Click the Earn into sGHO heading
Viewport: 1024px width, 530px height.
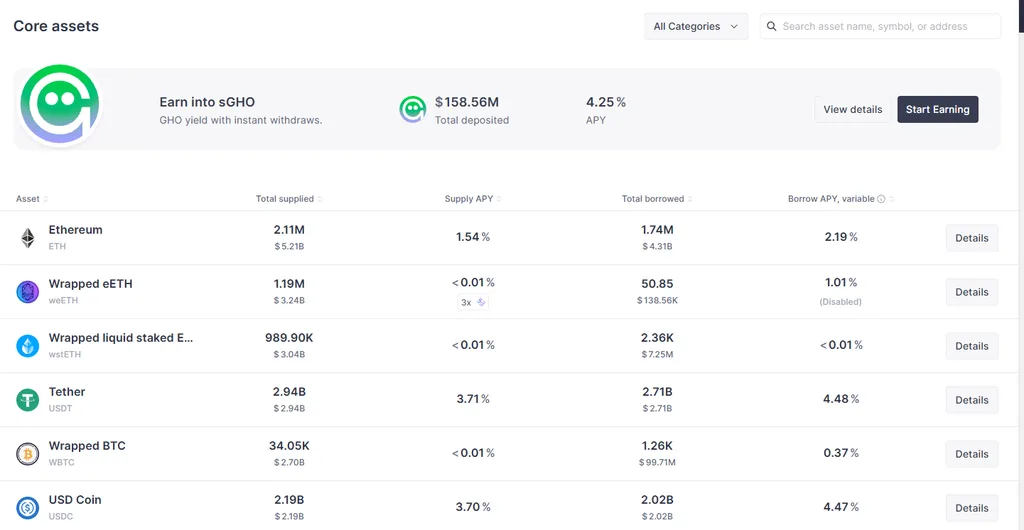[207, 102]
